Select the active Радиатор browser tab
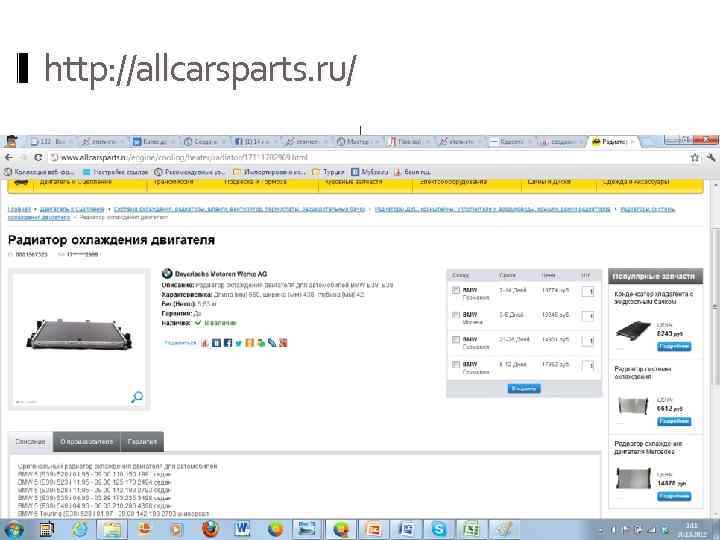The width and height of the screenshot is (720, 540). (x=613, y=141)
